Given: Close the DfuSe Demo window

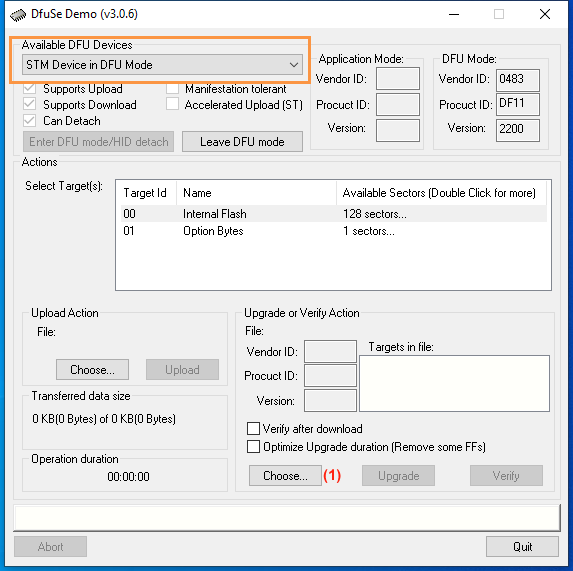Looking at the screenshot, I should tap(545, 14).
